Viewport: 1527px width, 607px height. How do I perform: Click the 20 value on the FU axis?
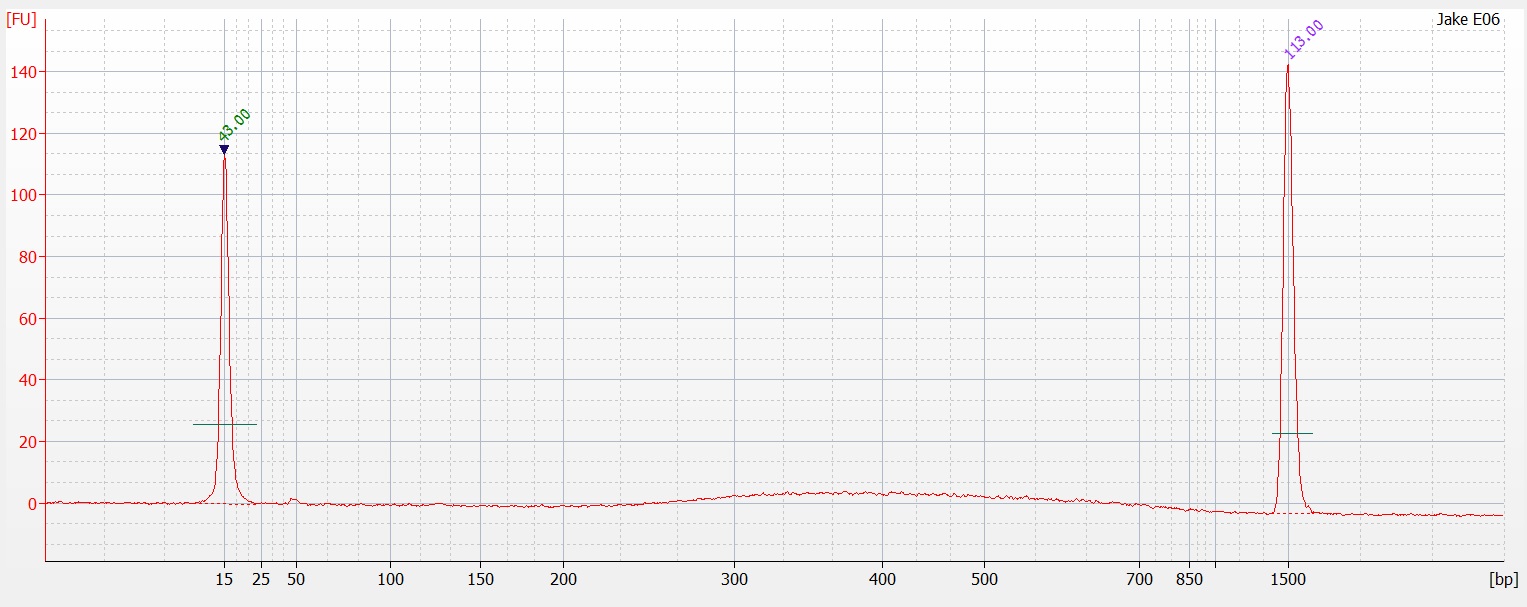click(x=30, y=442)
